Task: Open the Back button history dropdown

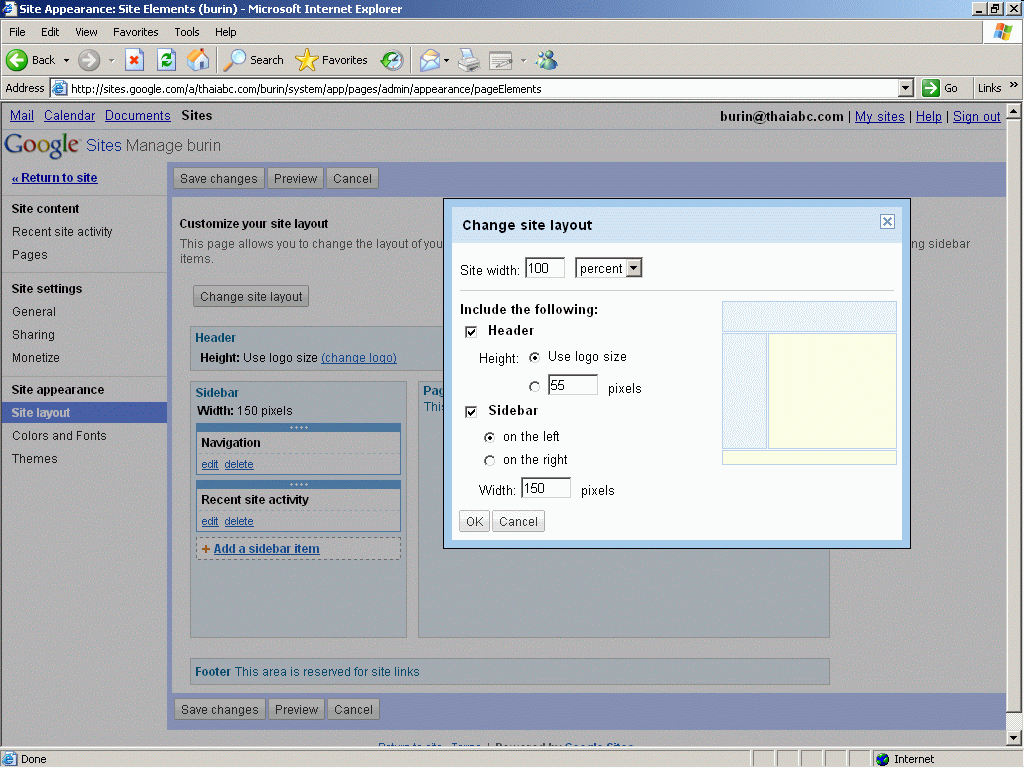Action: 66,60
